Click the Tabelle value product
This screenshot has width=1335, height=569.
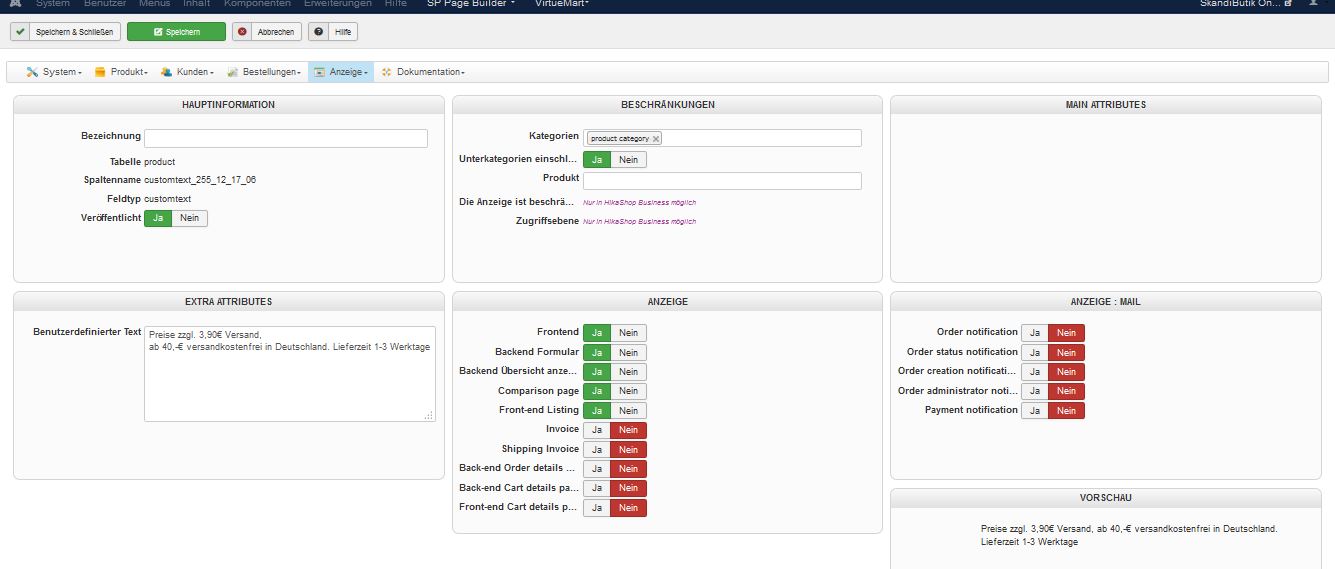pos(159,161)
